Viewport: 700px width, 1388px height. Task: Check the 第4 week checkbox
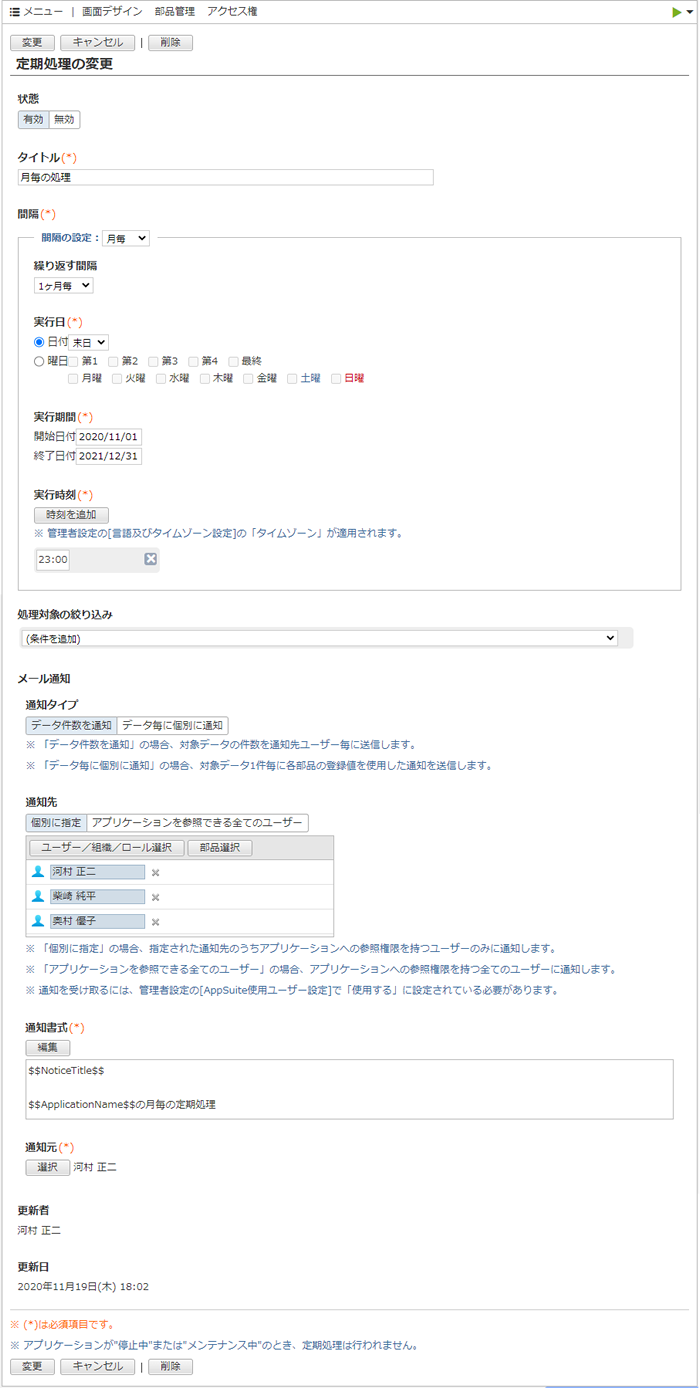(x=194, y=361)
